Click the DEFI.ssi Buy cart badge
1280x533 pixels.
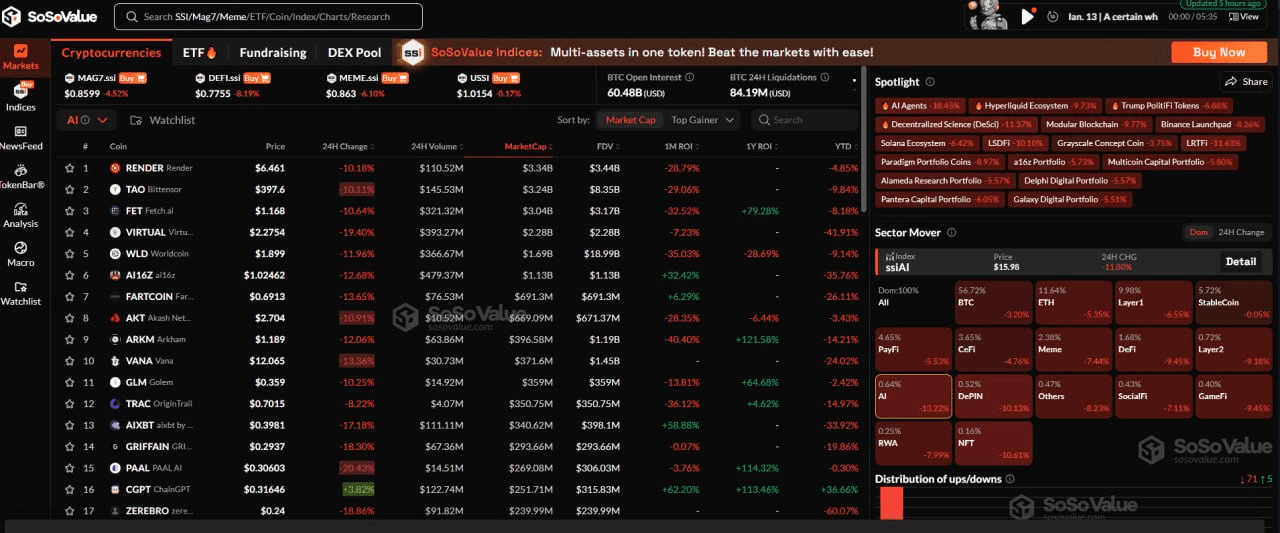(x=256, y=77)
